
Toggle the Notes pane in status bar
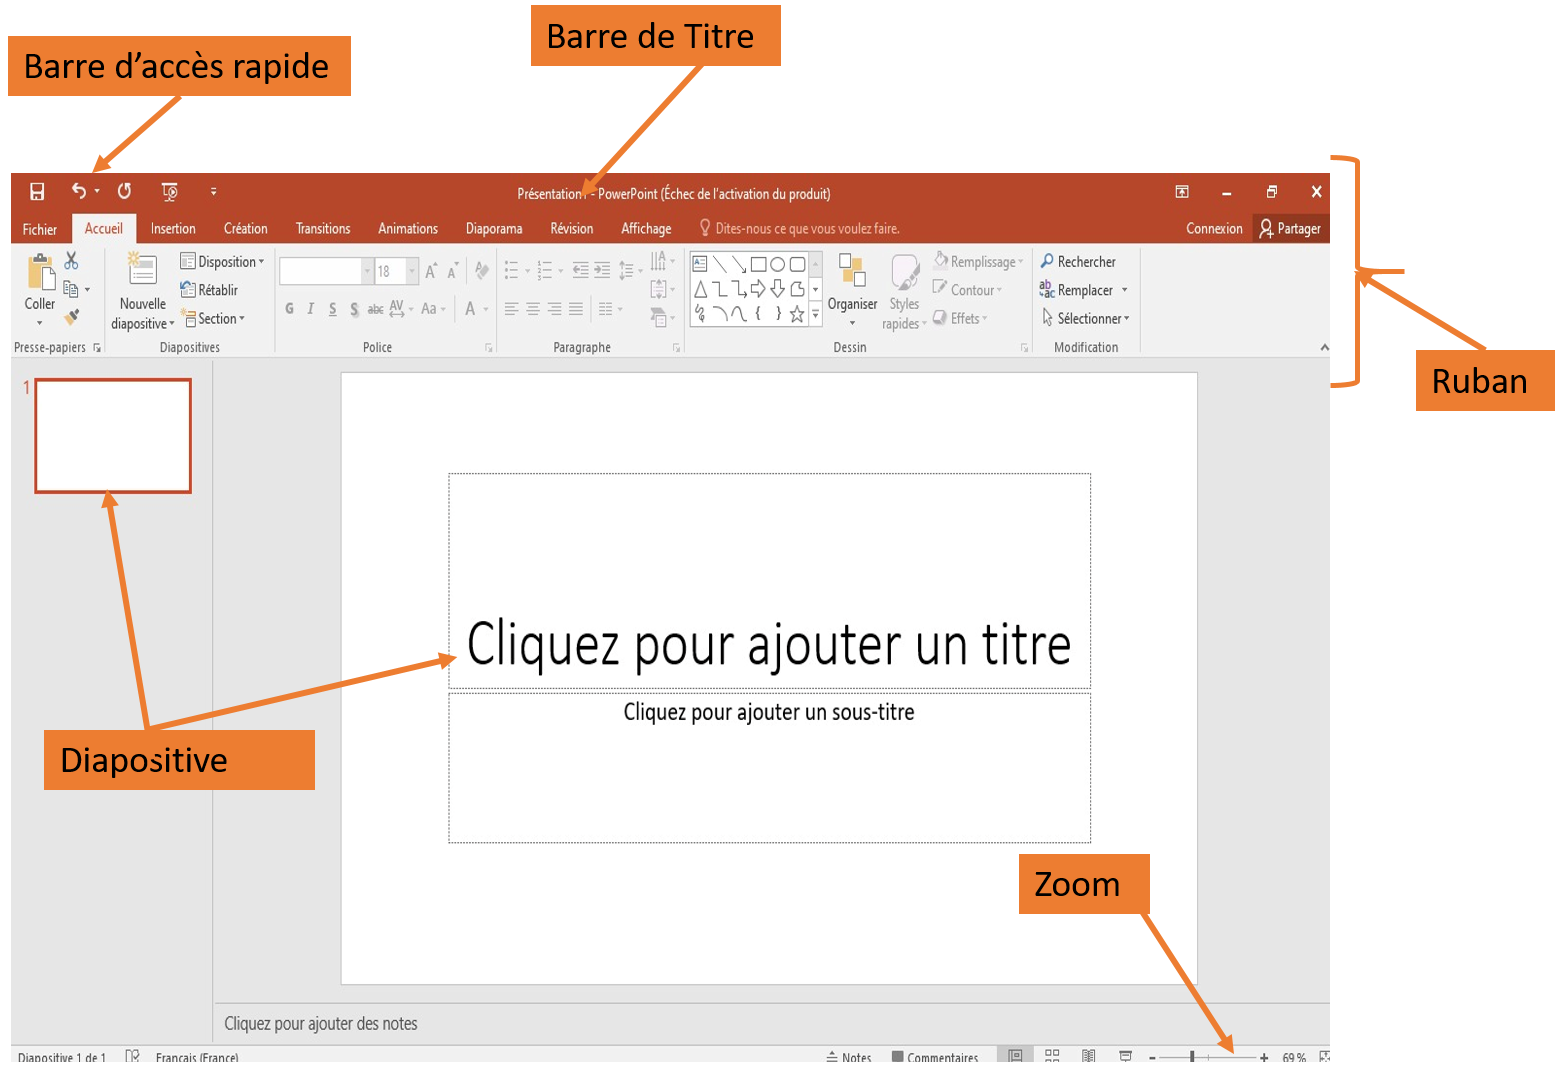pos(849,1057)
